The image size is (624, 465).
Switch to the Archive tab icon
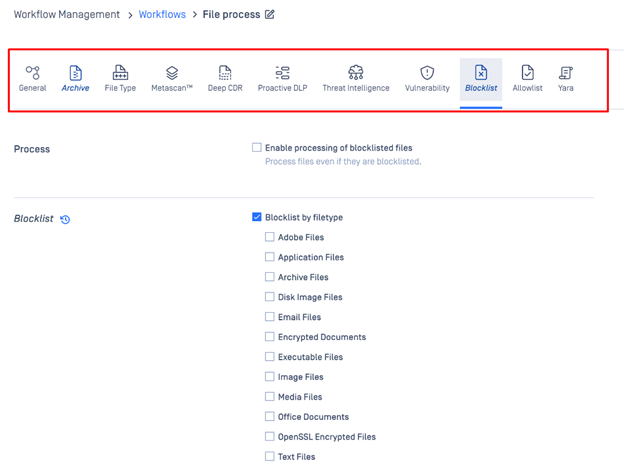pos(76,73)
